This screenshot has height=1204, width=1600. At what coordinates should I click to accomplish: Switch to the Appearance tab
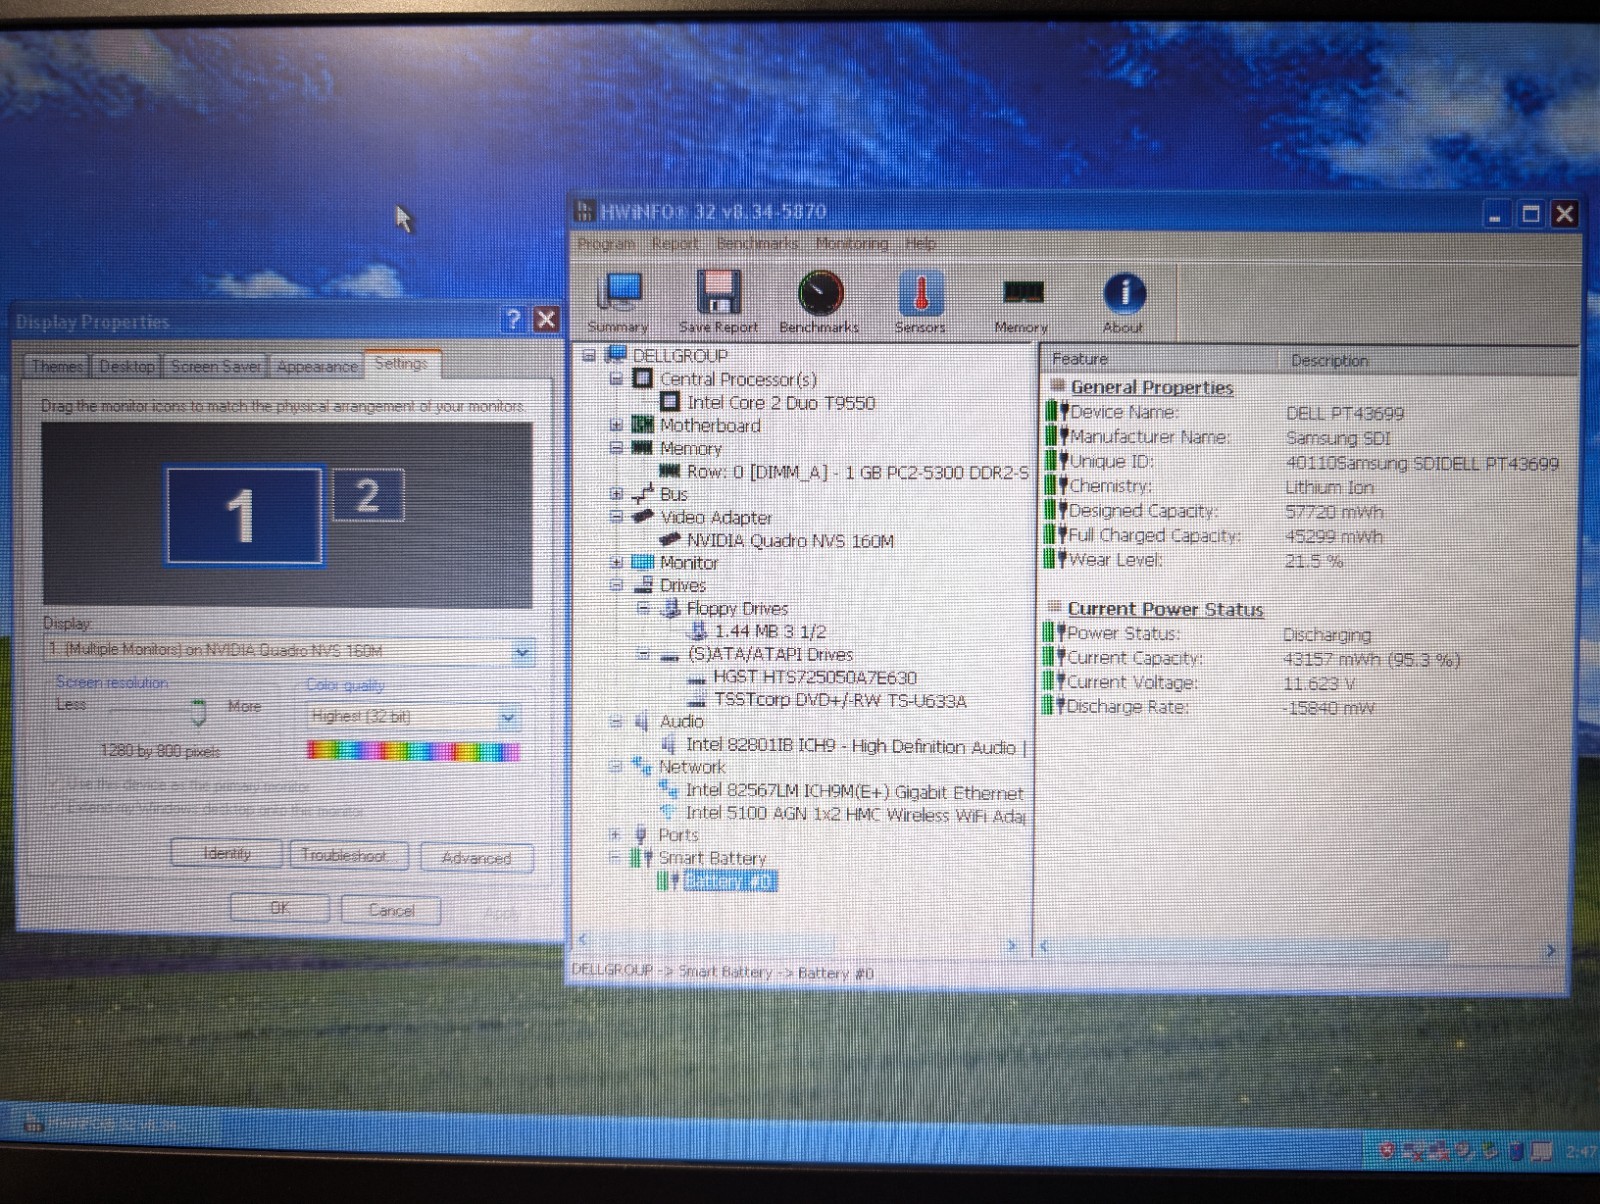317,366
